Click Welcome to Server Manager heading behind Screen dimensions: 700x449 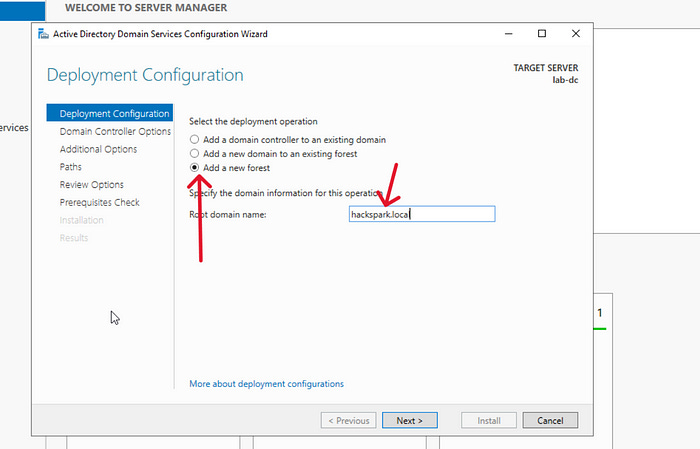tap(146, 8)
